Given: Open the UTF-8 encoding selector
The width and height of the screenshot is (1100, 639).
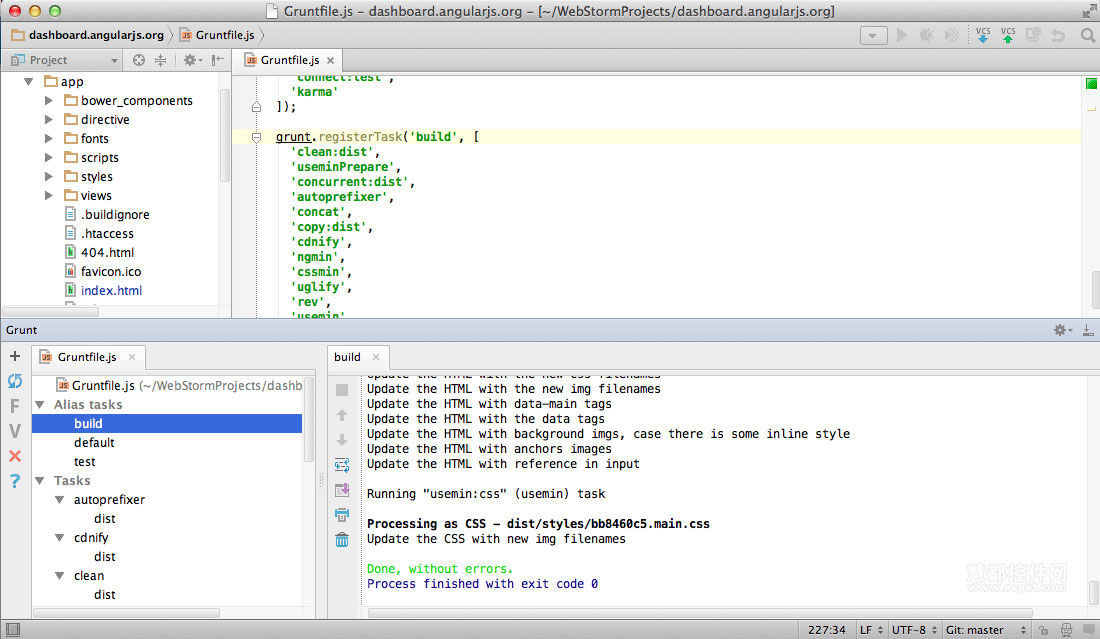Looking at the screenshot, I should click(x=914, y=630).
